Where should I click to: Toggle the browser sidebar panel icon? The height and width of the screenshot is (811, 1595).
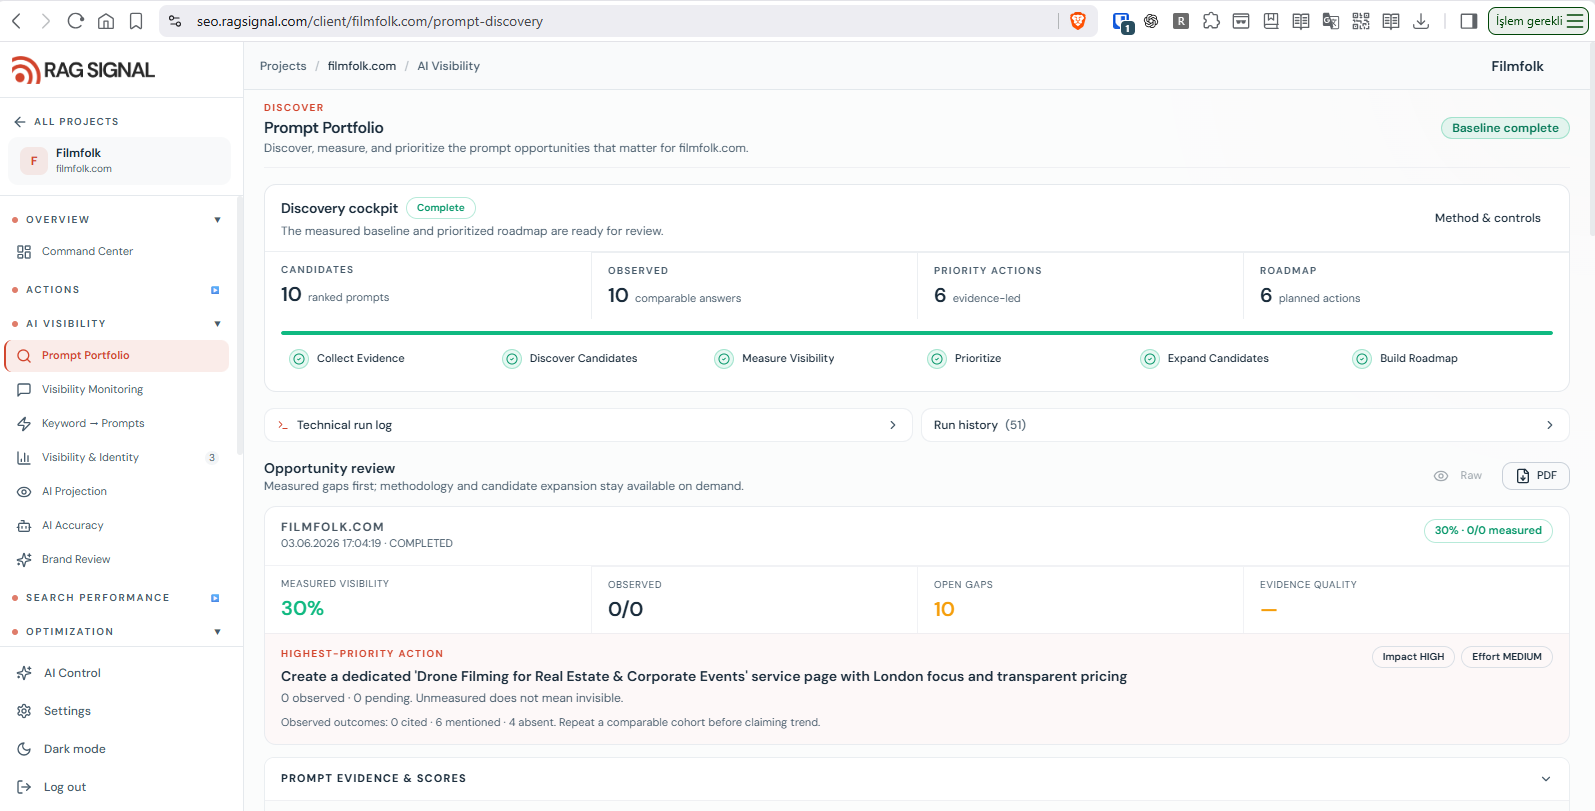point(1469,21)
